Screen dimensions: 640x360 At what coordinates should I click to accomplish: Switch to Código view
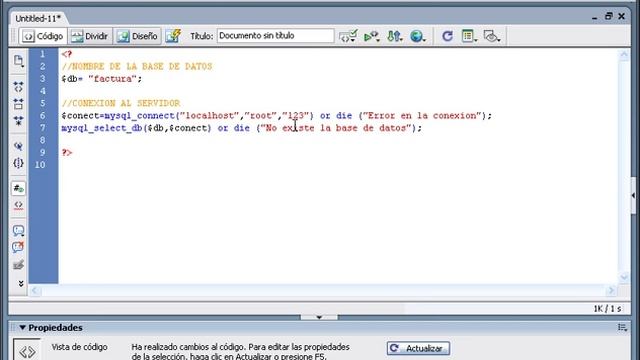[43, 36]
